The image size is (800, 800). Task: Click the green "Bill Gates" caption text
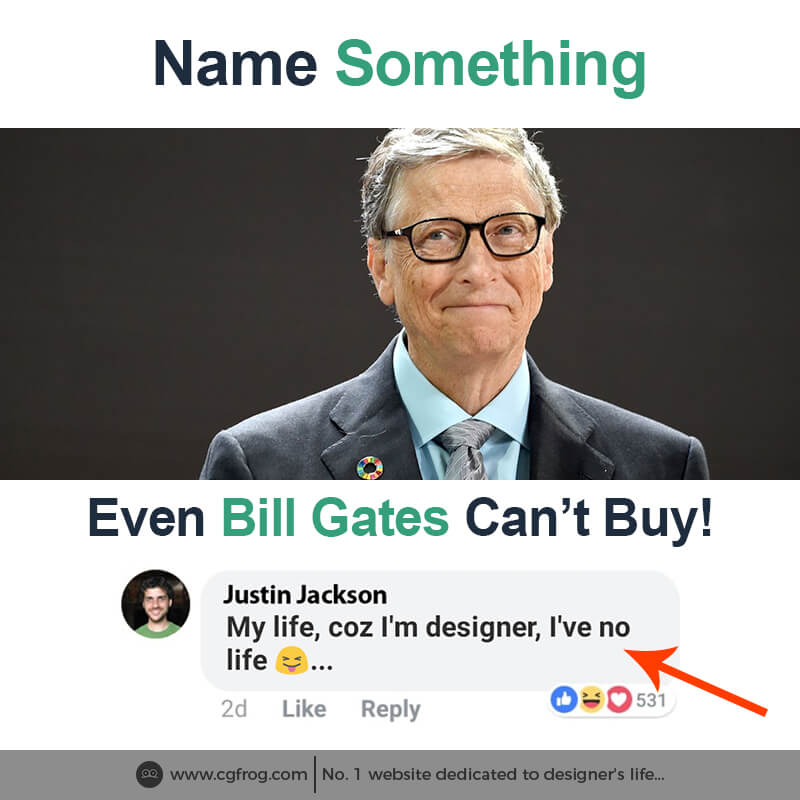click(335, 518)
